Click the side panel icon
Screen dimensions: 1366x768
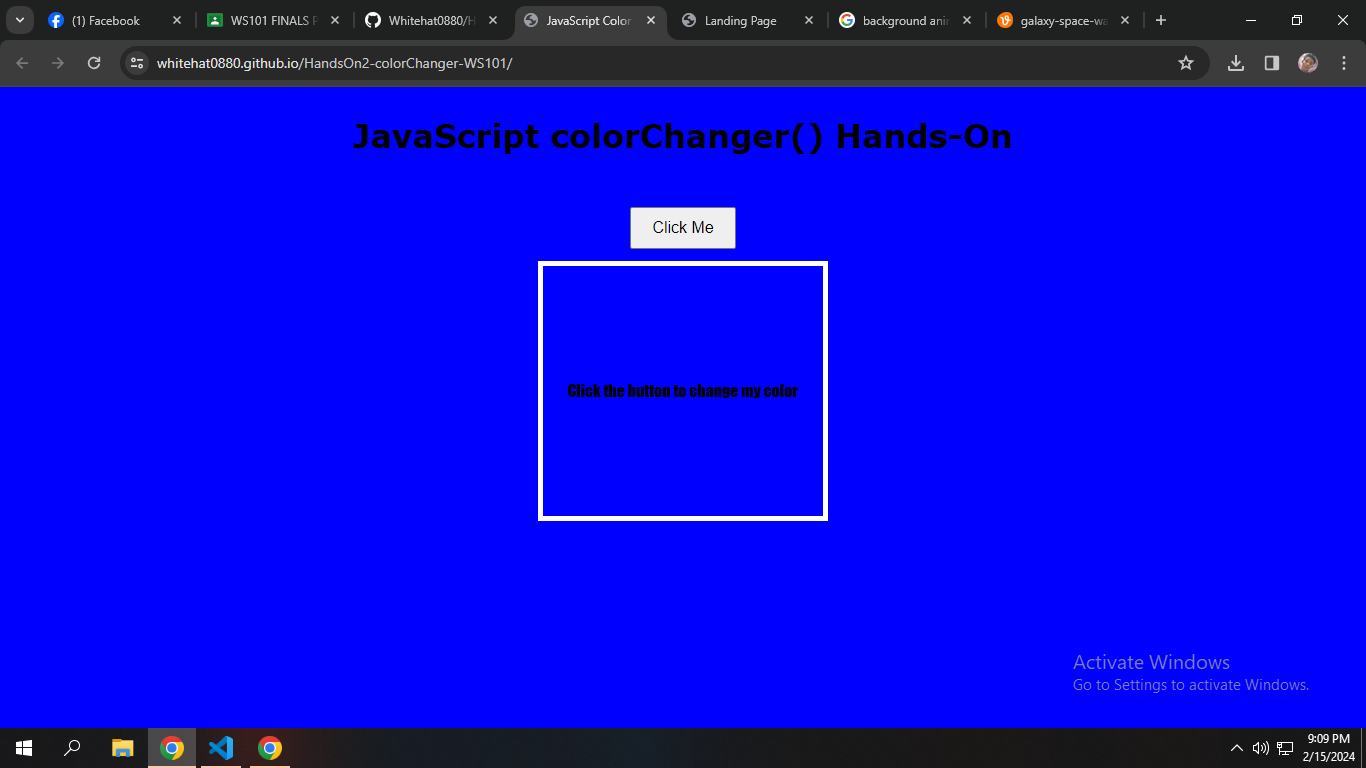click(1271, 62)
